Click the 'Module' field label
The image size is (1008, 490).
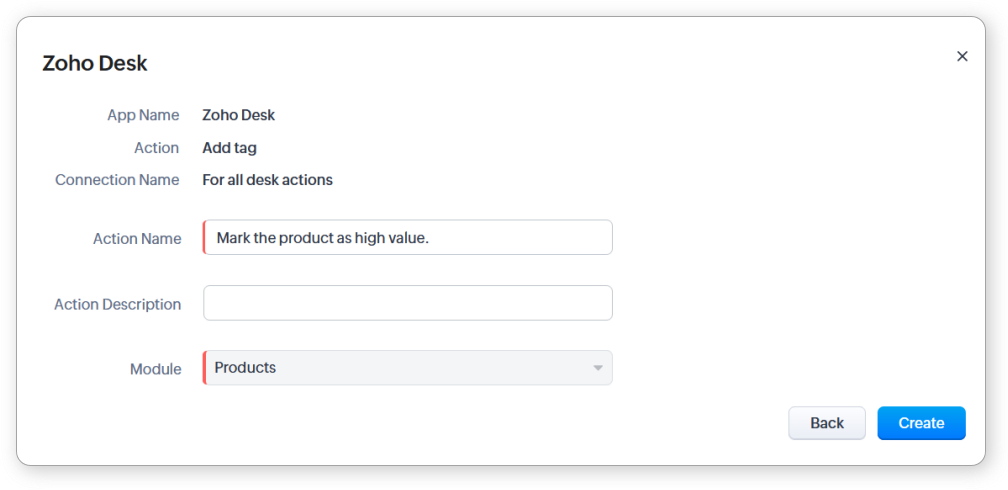155,369
